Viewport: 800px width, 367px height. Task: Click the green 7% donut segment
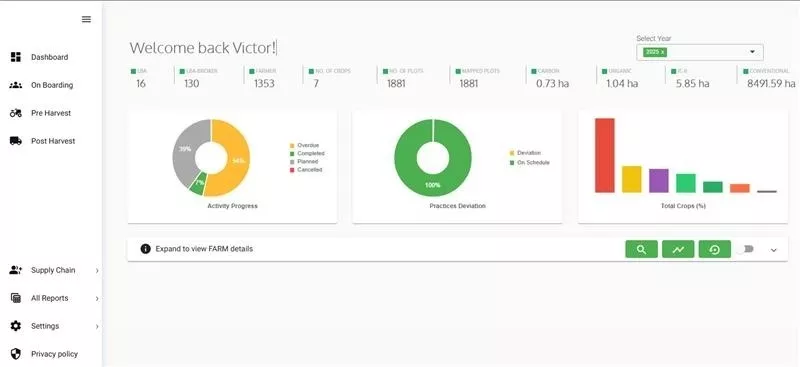[198, 184]
